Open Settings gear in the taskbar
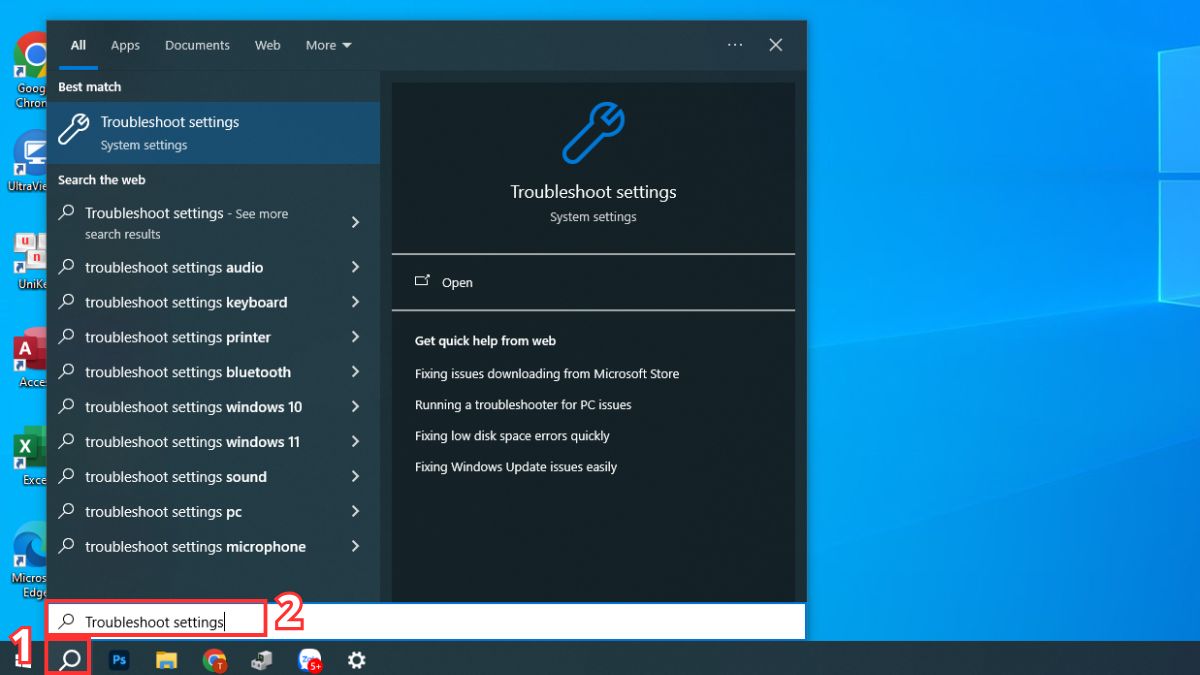1200x675 pixels. [356, 660]
